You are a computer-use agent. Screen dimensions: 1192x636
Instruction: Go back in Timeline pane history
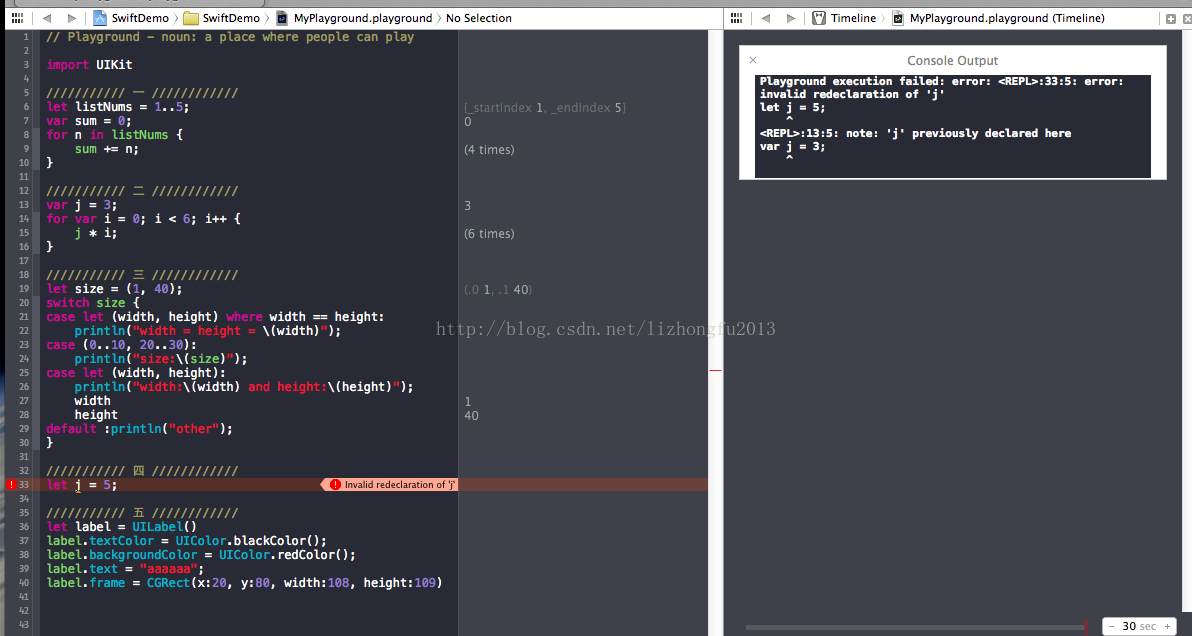[766, 17]
